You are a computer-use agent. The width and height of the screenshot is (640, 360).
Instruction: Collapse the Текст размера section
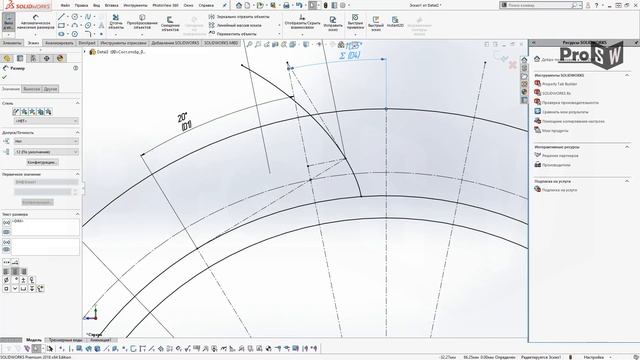coord(77,214)
